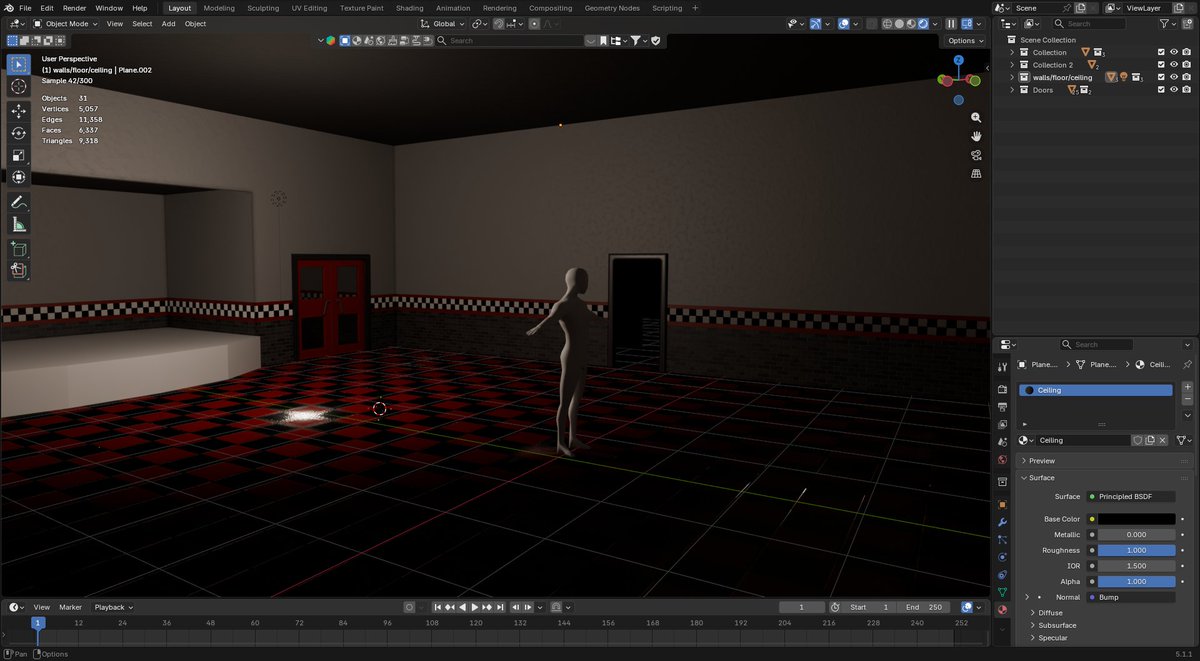The image size is (1200, 661).
Task: Open the Render menu
Action: tap(75, 8)
